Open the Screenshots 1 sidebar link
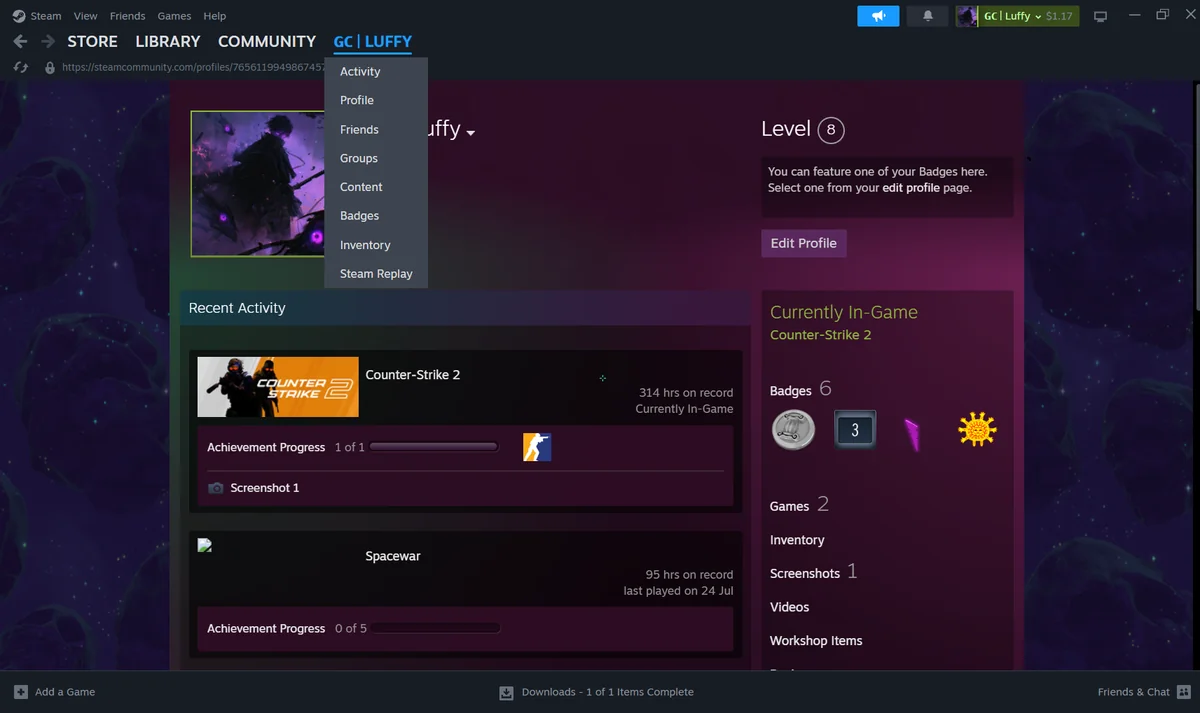Image resolution: width=1200 pixels, height=713 pixels. [x=814, y=573]
